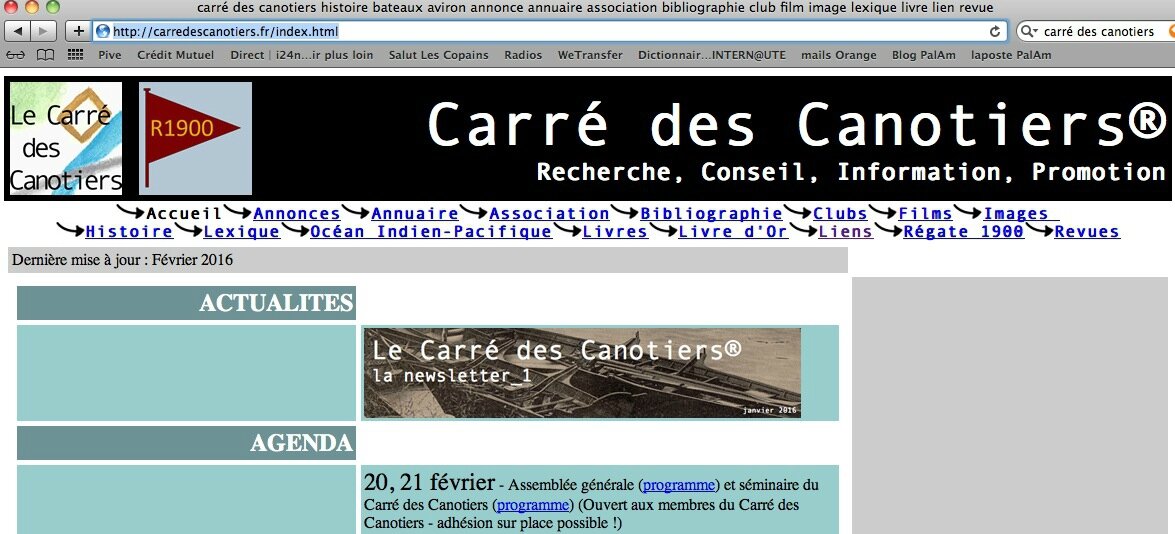Open the Assemblée générale programme link
This screenshot has height=534, width=1175.
679,485
